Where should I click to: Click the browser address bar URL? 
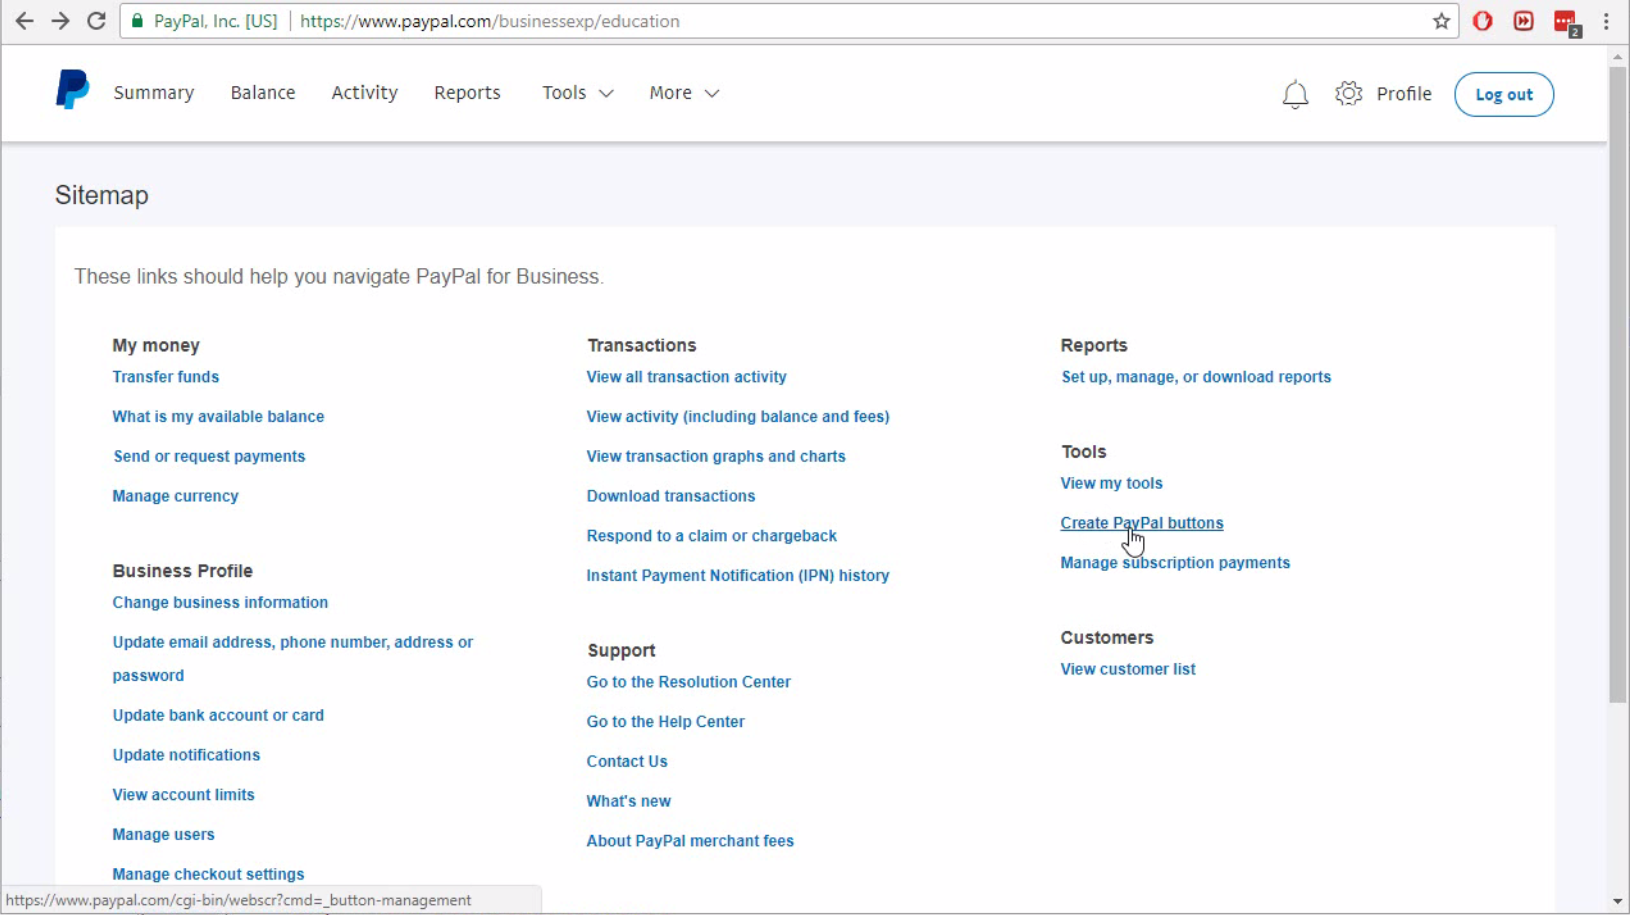(x=490, y=21)
